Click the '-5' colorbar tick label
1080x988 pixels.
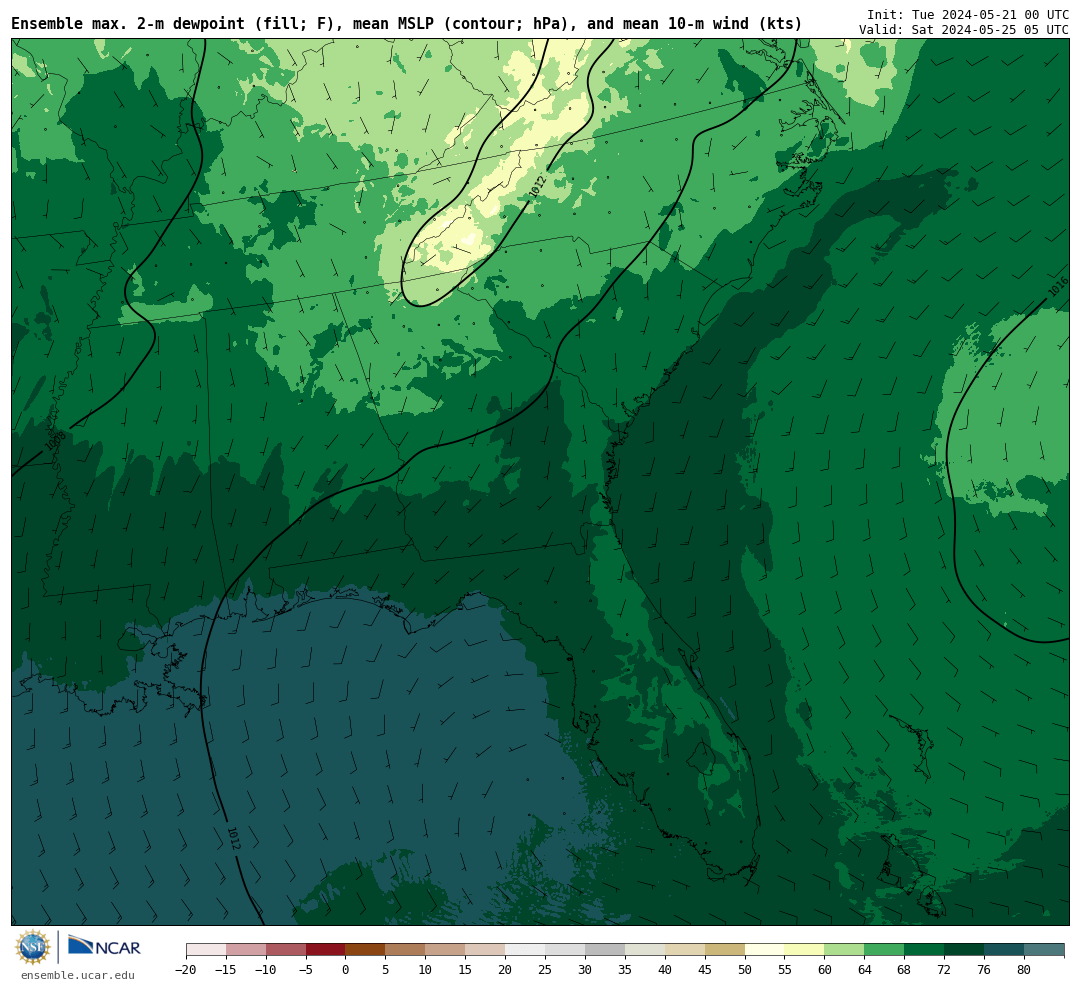pos(306,970)
